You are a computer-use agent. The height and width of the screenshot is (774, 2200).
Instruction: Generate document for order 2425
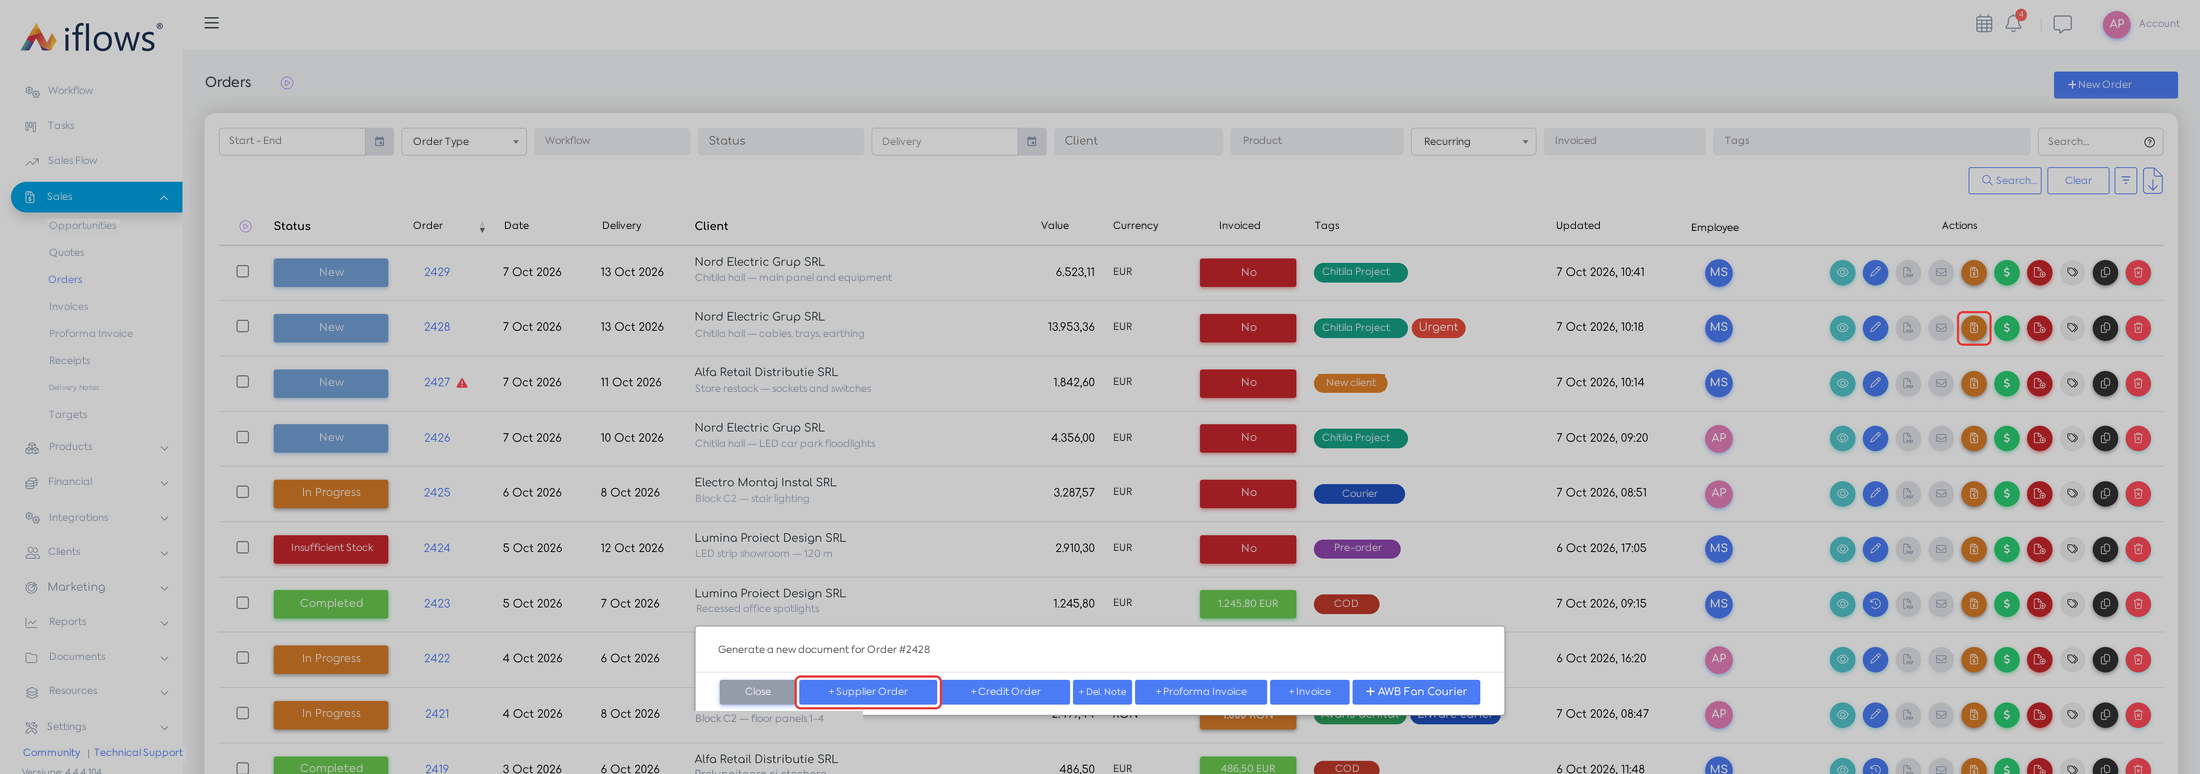pos(1974,494)
